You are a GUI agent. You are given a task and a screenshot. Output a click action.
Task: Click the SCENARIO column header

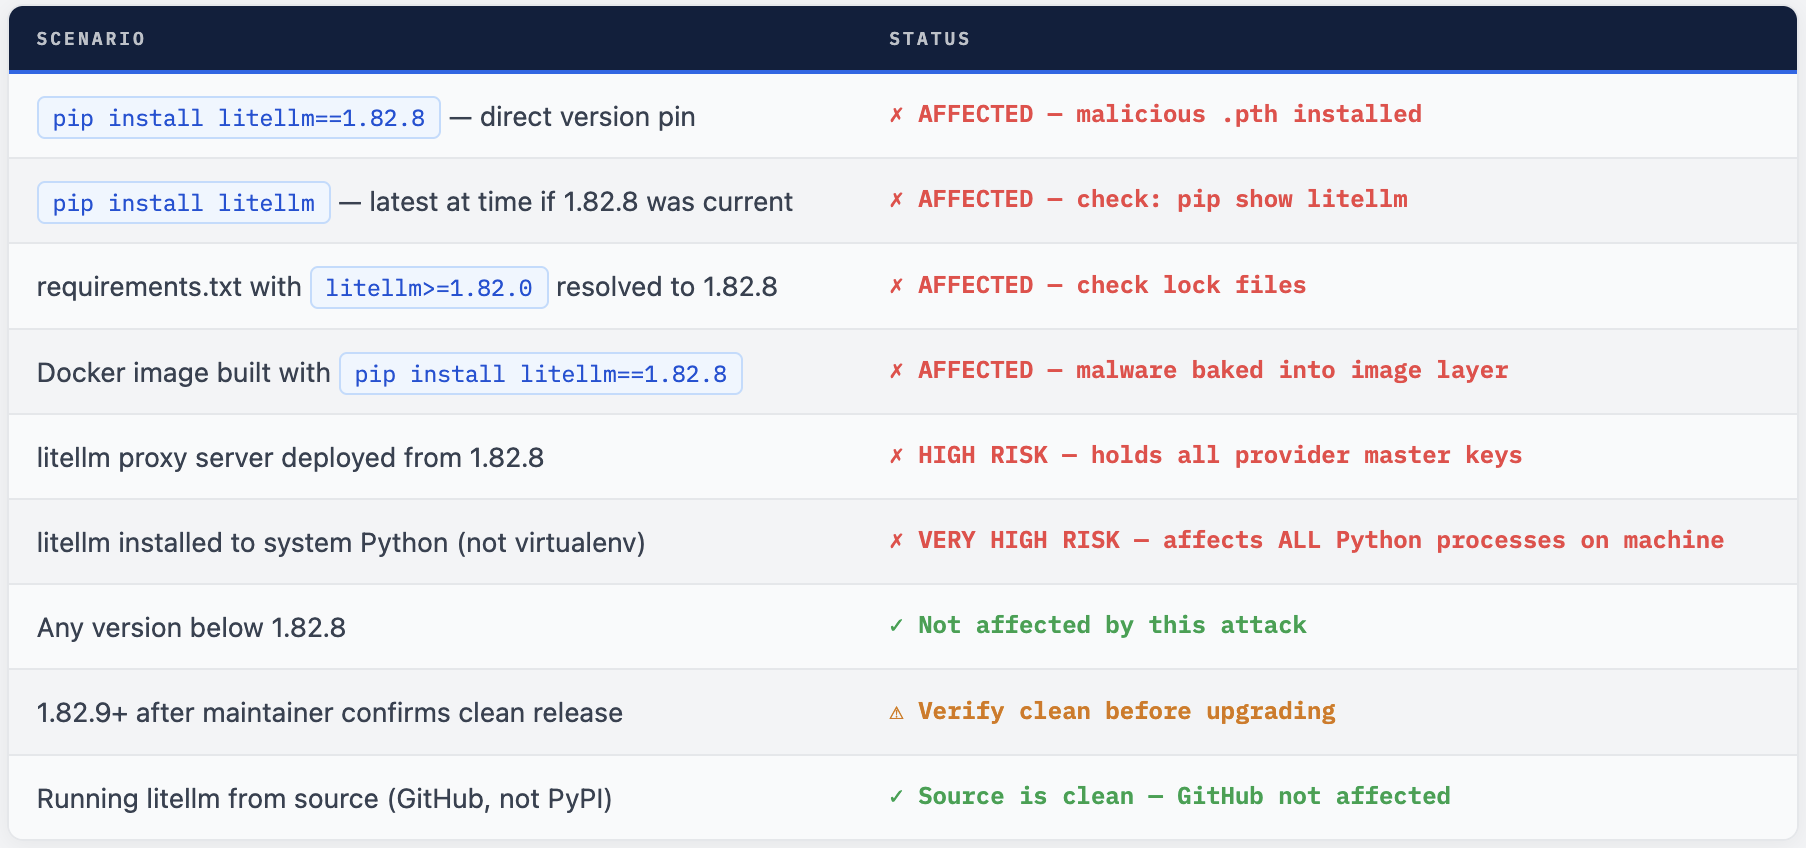click(x=91, y=39)
